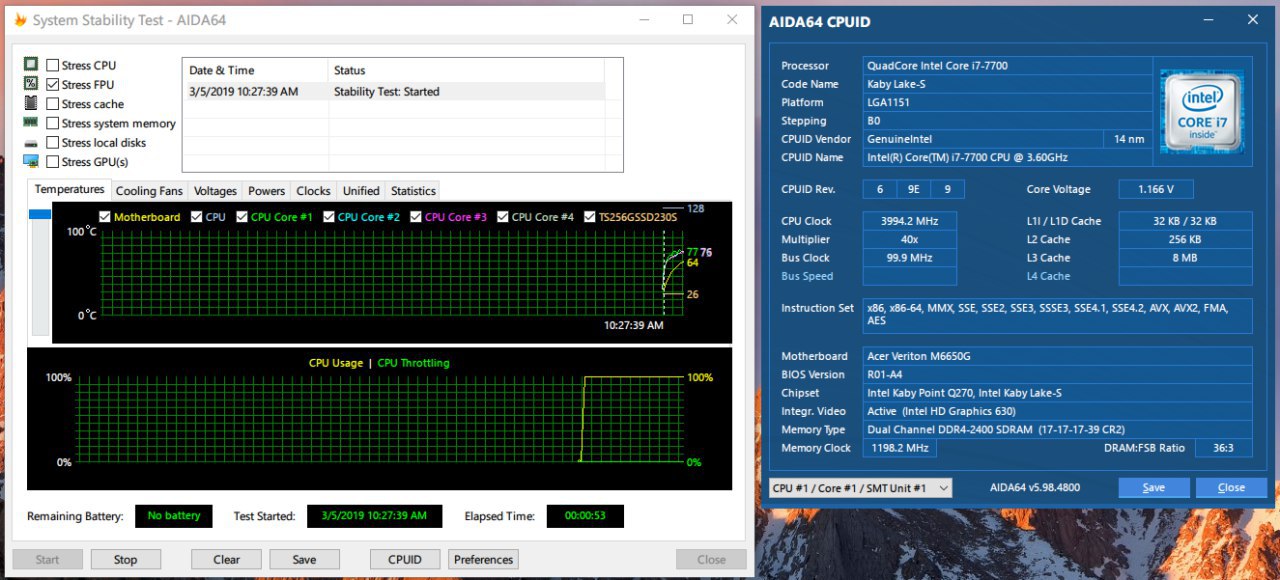The width and height of the screenshot is (1280, 580).
Task: Open Preferences for the stability test
Action: [x=483, y=560]
